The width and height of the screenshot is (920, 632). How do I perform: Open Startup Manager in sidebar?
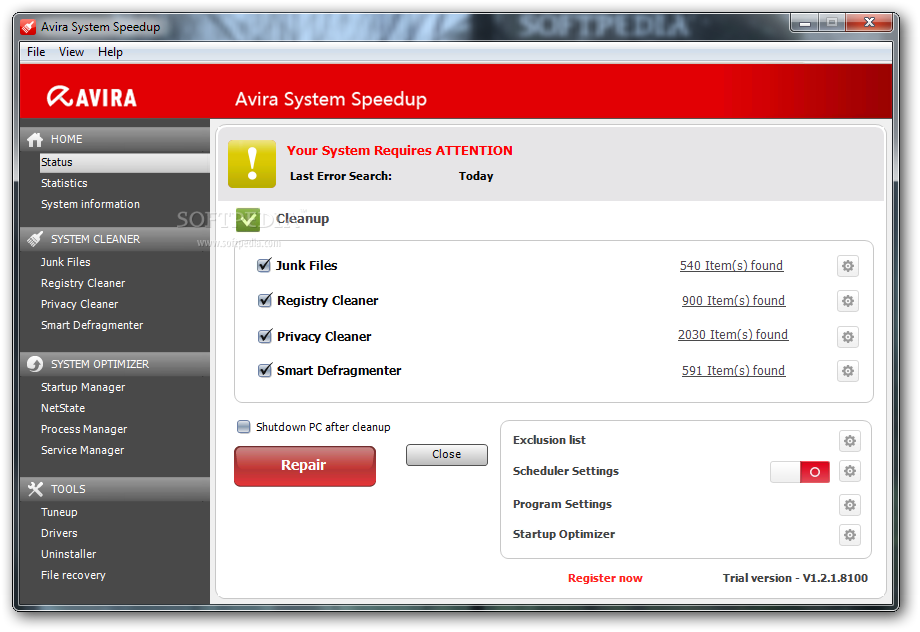pyautogui.click(x=83, y=387)
